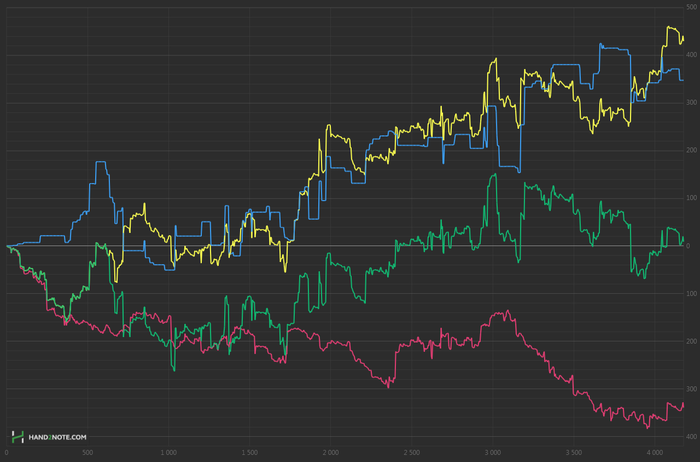Click the 0 label on the right vertical axis

pos(690,246)
